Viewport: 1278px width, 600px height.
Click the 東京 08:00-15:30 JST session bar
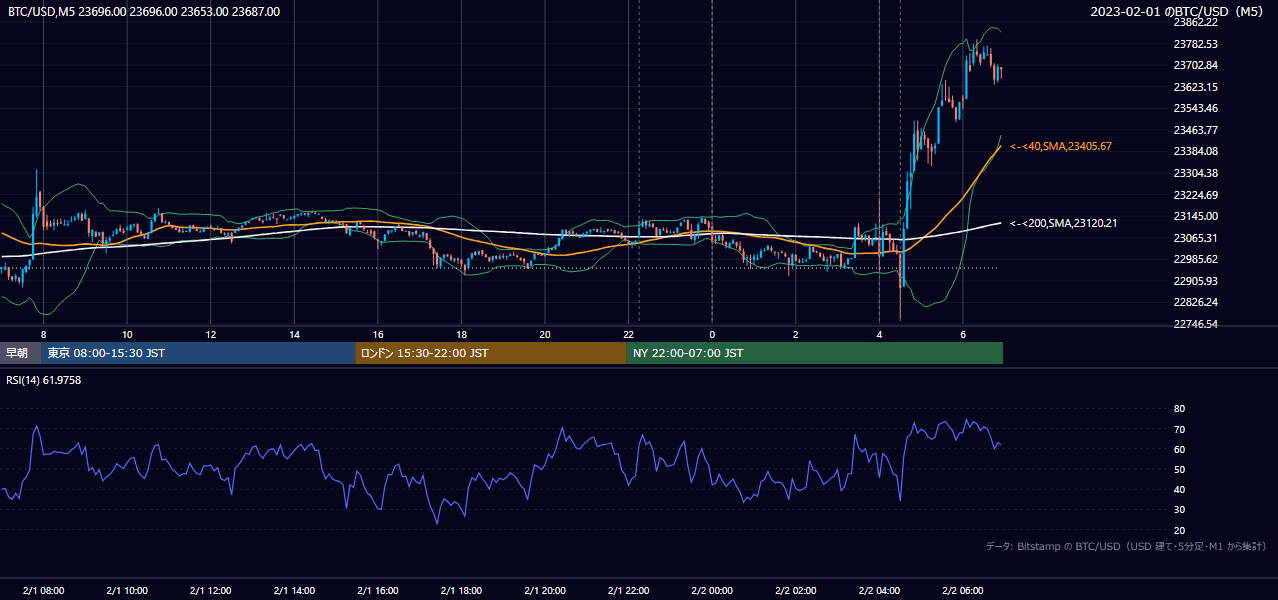click(198, 353)
